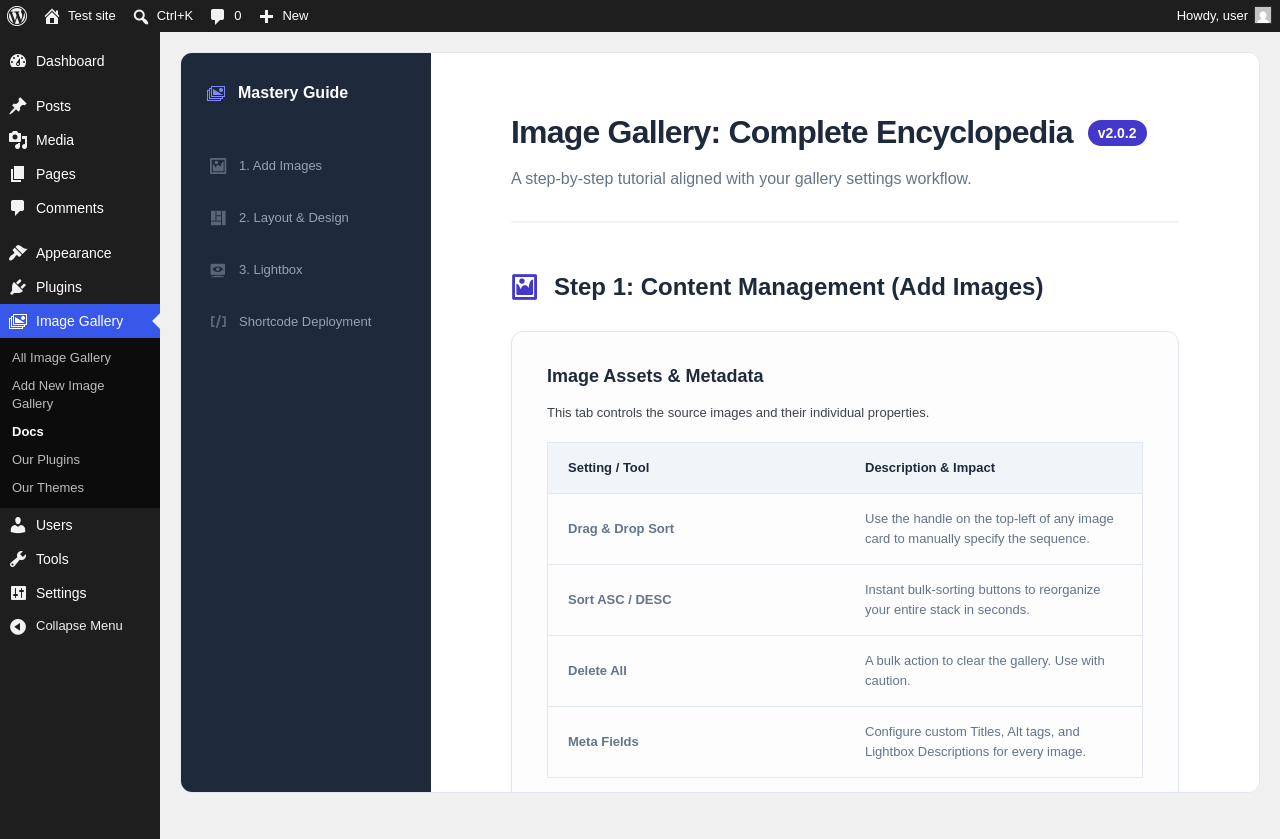Click comment count 0 in admin bar
The height and width of the screenshot is (839, 1280).
238,16
